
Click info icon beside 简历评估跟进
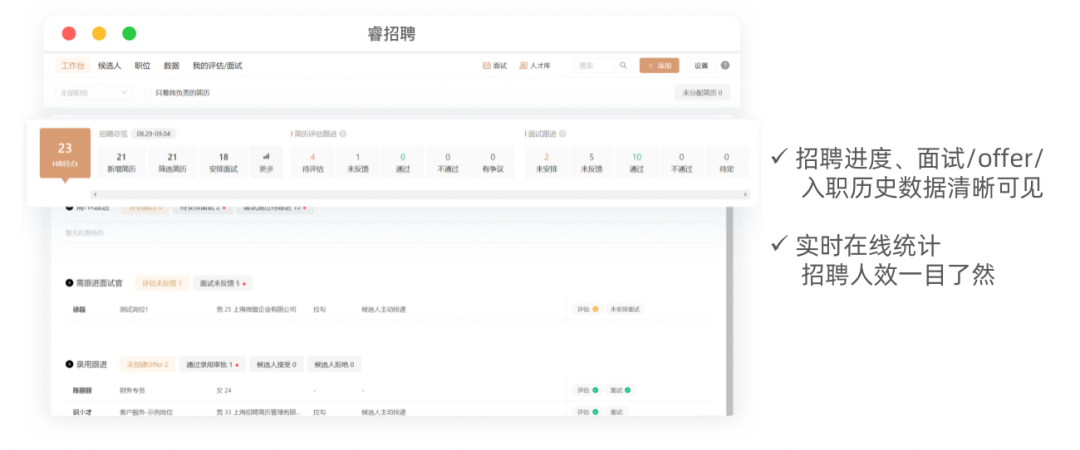343,133
